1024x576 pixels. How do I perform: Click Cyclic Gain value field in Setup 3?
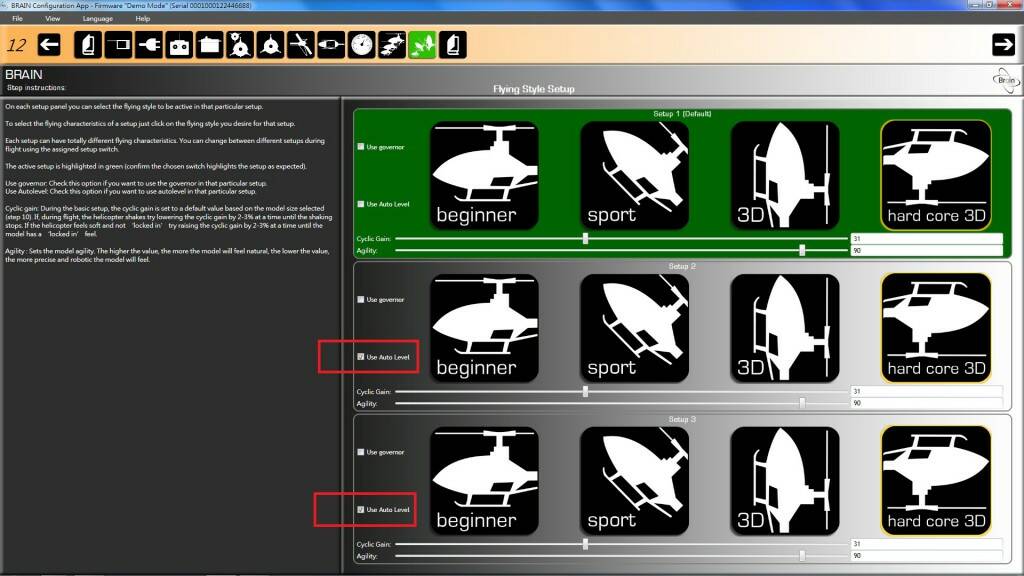tap(926, 543)
